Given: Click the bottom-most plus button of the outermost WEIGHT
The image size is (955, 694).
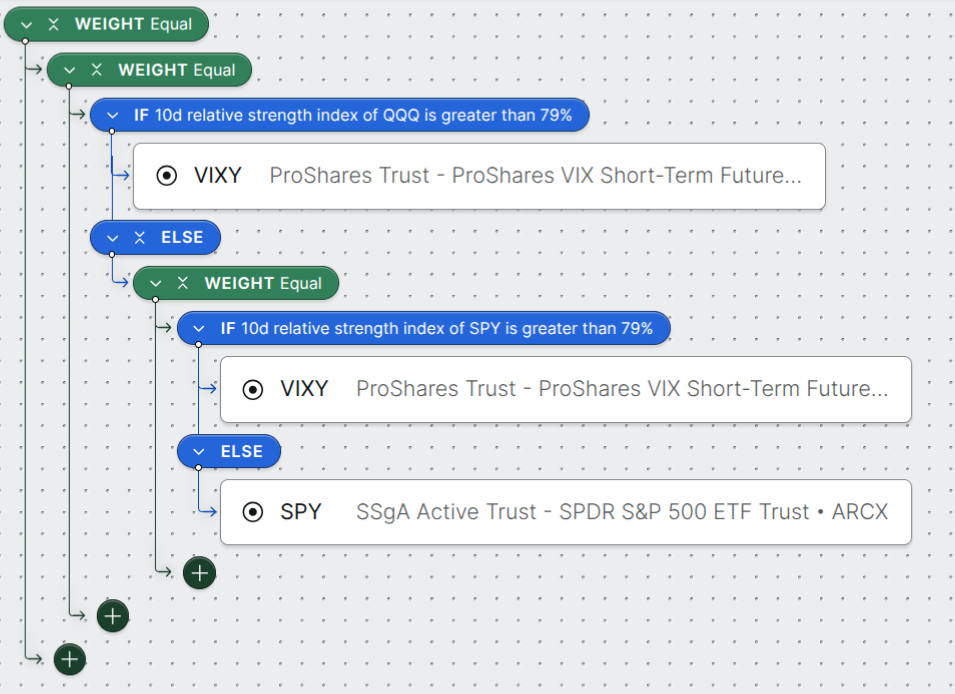Looking at the screenshot, I should pos(69,659).
